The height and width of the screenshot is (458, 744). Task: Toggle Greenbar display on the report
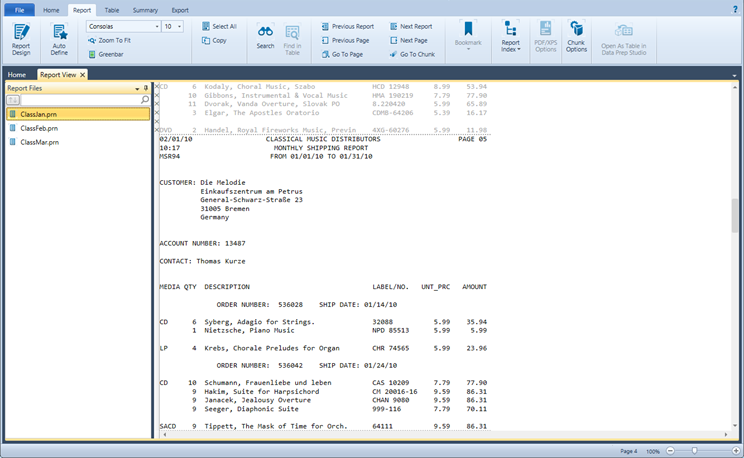pyautogui.click(x=92, y=54)
